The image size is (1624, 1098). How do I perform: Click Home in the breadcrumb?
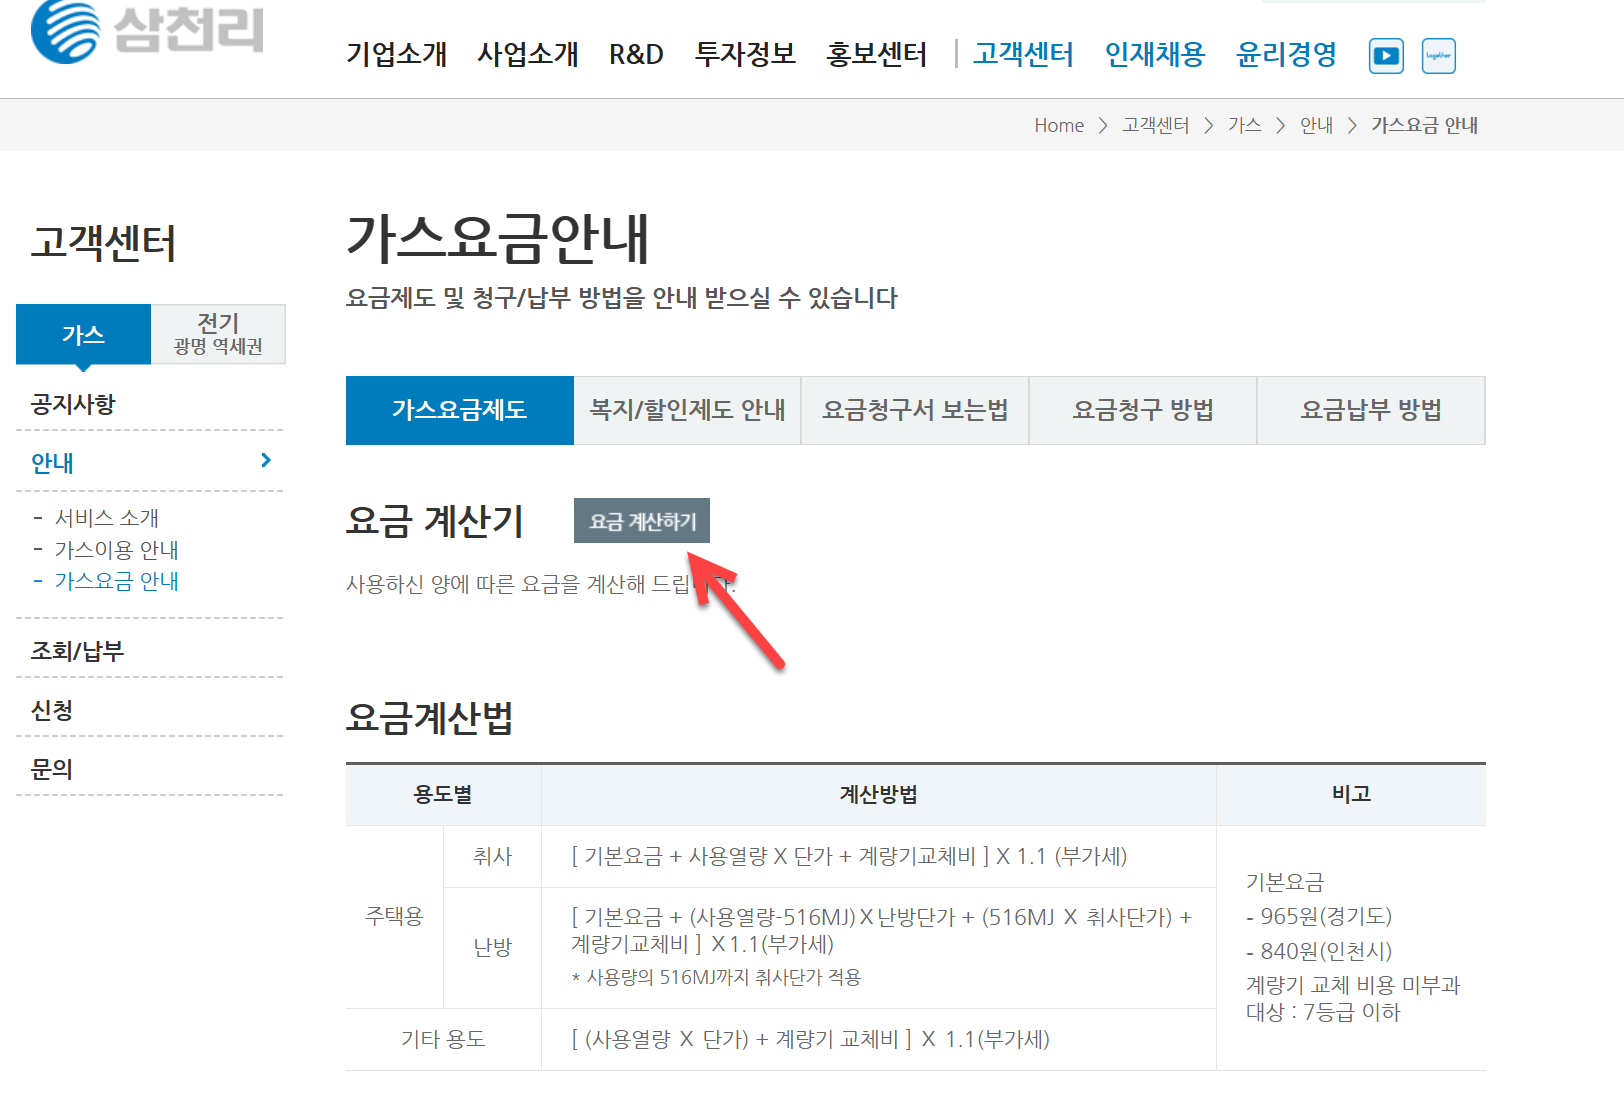pyautogui.click(x=1059, y=125)
